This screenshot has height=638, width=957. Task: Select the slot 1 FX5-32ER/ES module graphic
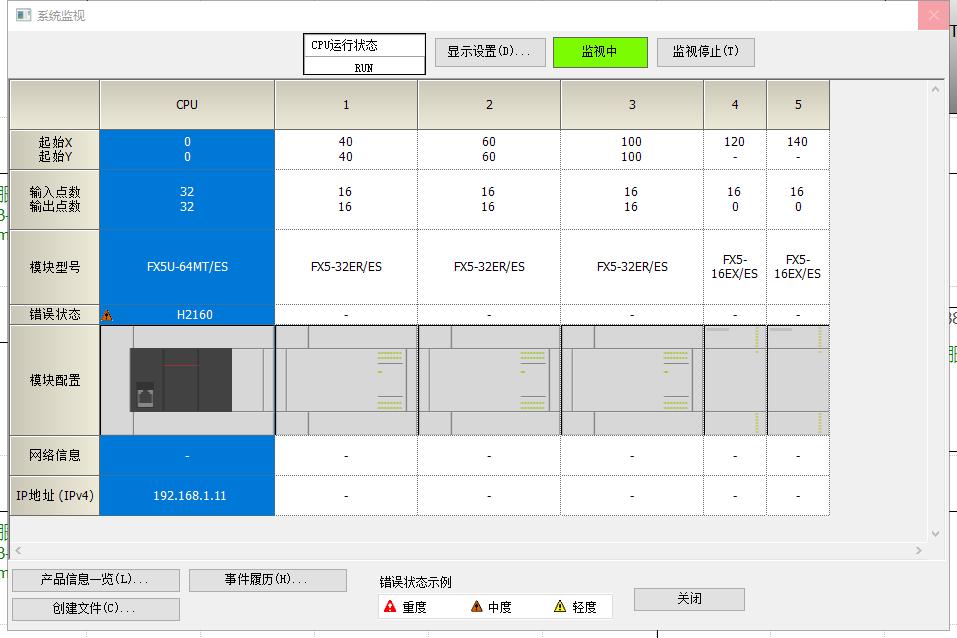(x=345, y=380)
